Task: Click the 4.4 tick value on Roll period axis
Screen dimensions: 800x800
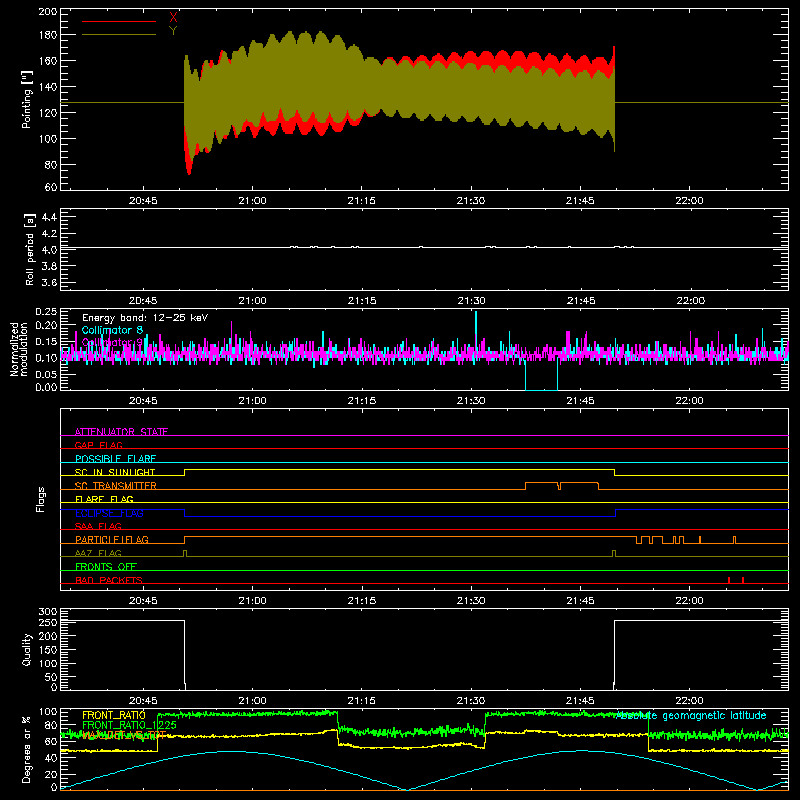Action: click(x=49, y=217)
